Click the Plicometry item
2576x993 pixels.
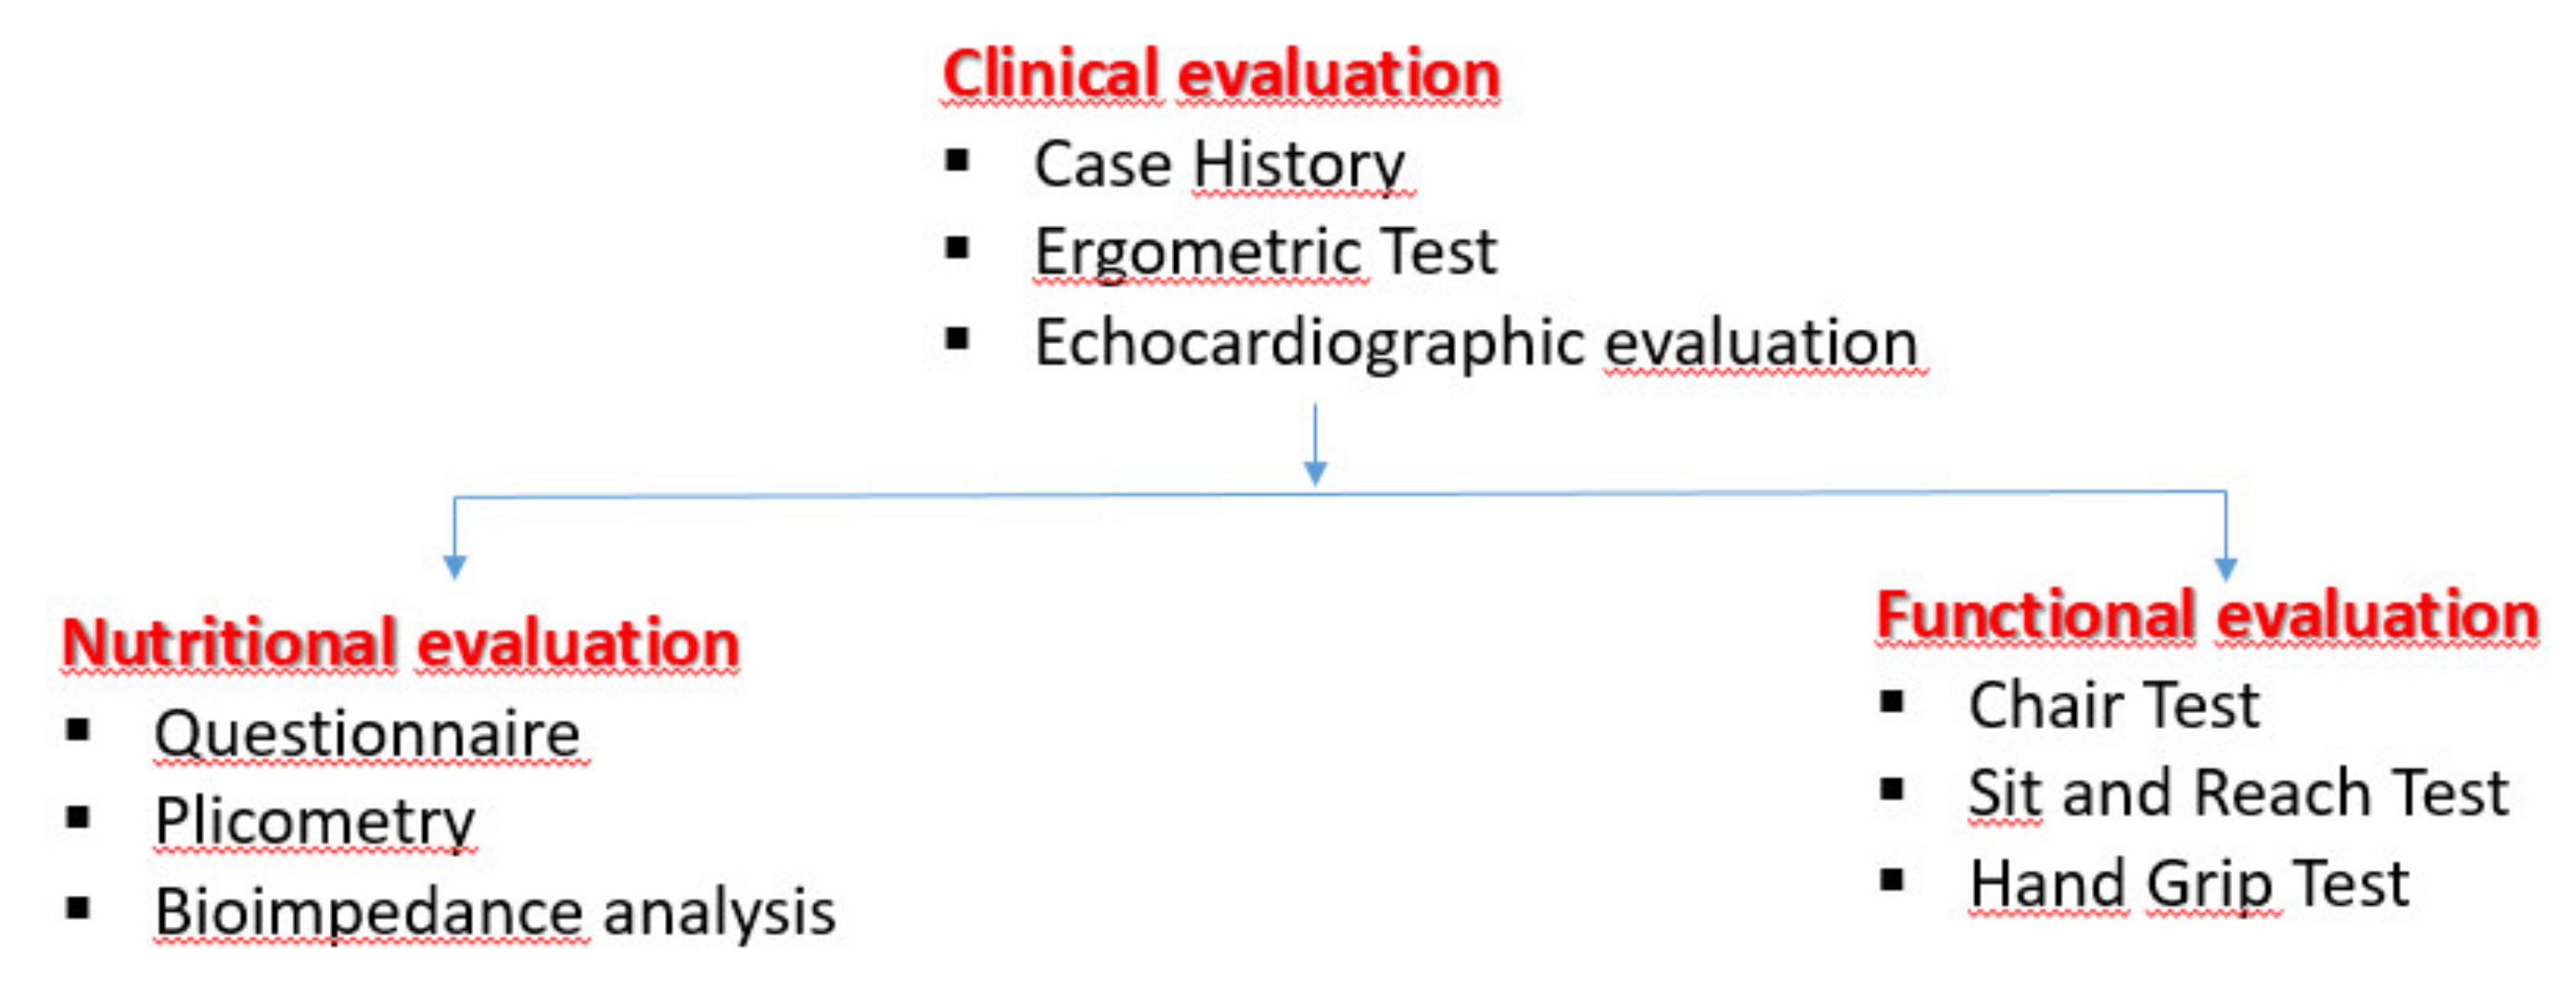[x=314, y=822]
